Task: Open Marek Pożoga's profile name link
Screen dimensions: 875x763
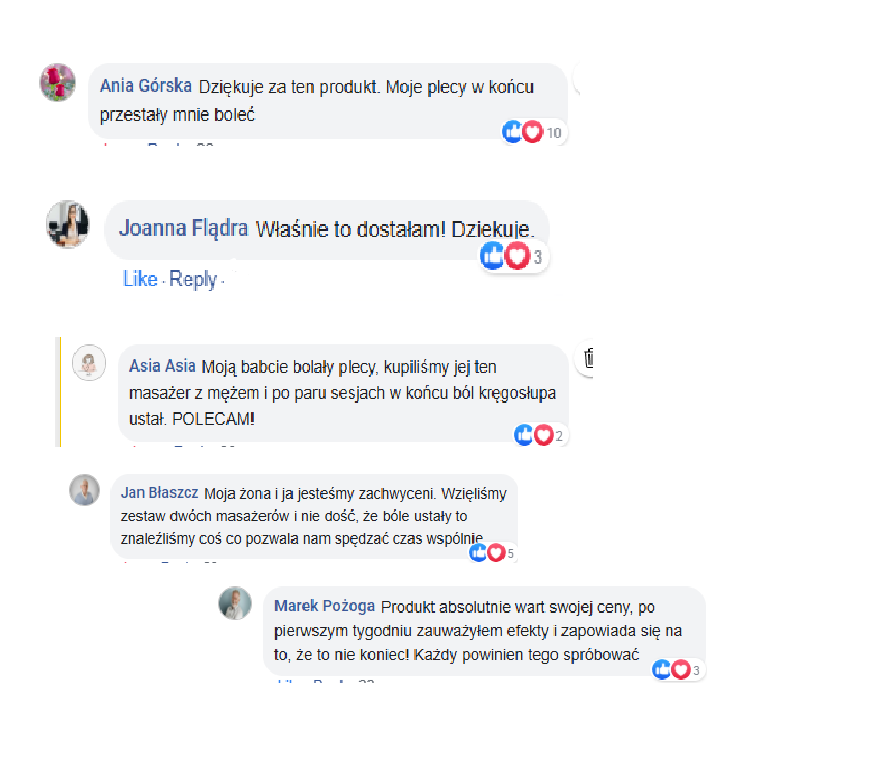Action: point(325,606)
